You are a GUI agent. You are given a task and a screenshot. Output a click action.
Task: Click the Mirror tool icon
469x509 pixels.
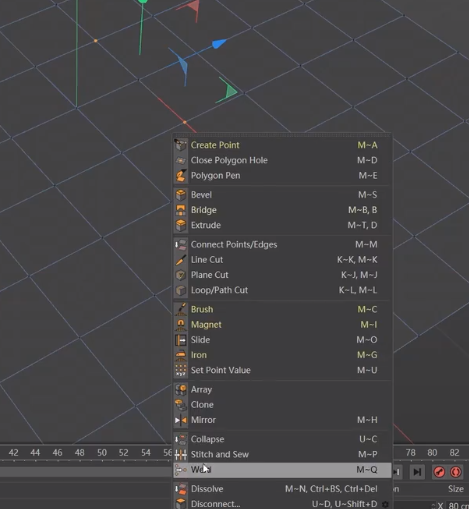(181, 420)
